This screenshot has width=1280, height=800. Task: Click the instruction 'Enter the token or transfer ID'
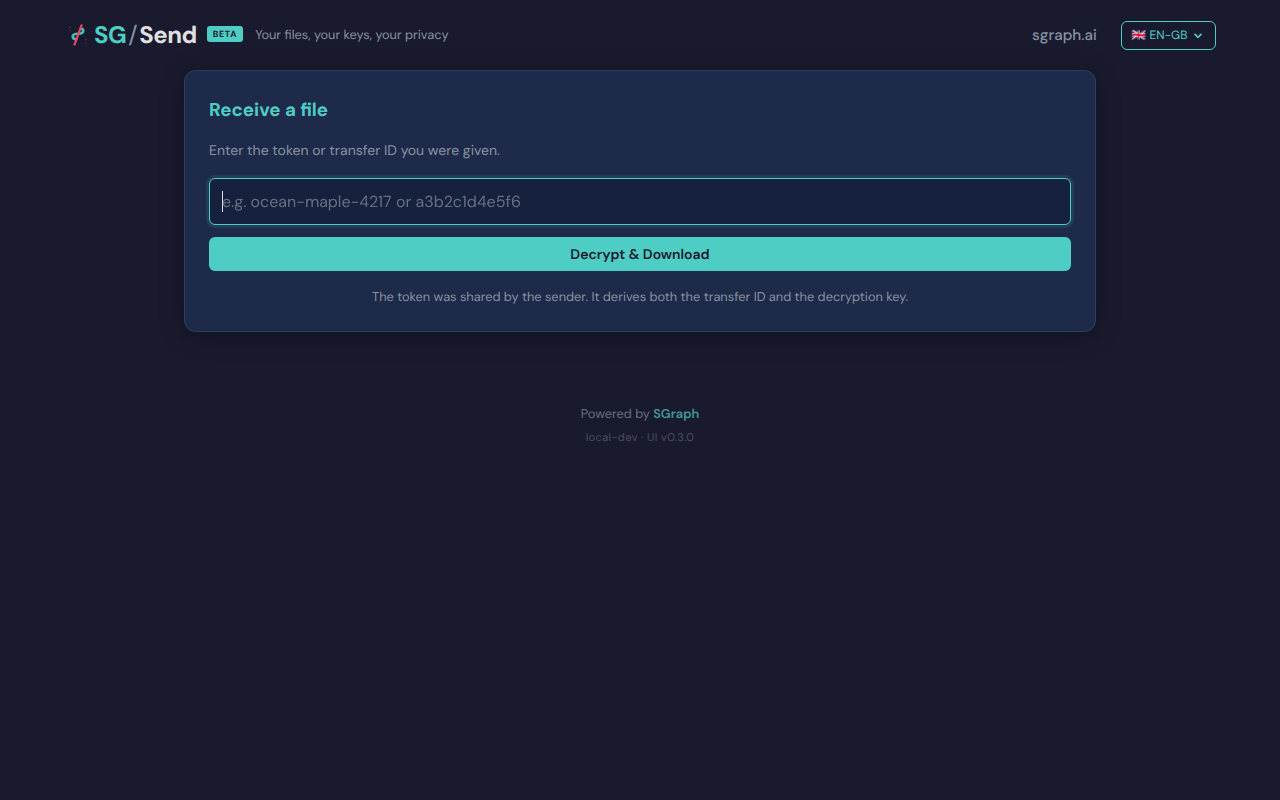[354, 150]
